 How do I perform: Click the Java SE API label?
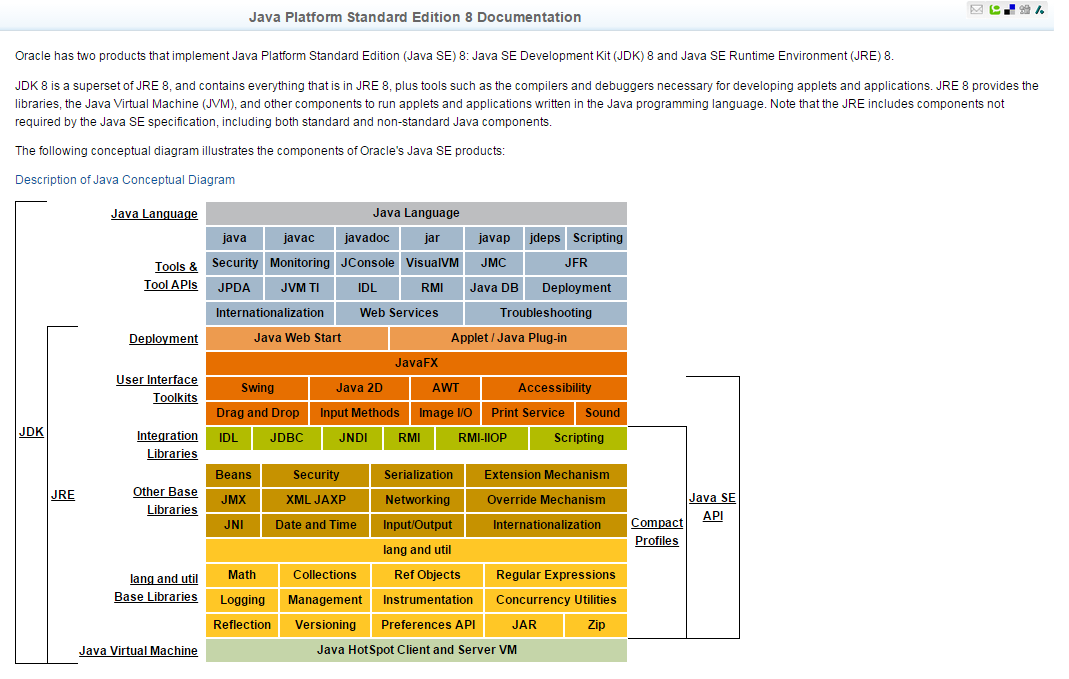point(712,507)
